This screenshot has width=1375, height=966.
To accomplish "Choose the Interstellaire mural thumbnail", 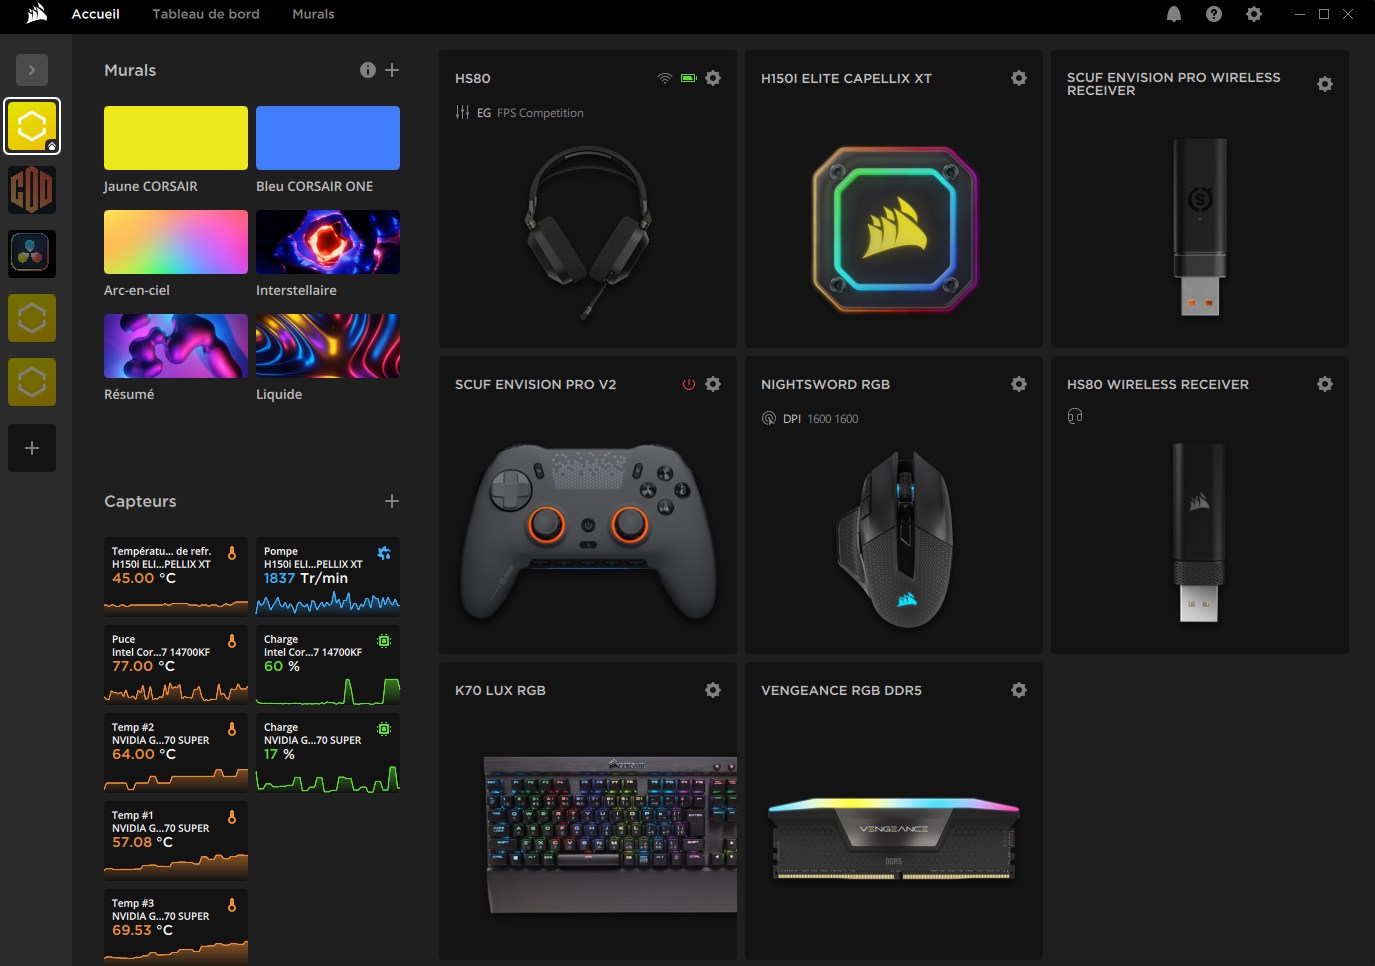I will click(x=328, y=242).
